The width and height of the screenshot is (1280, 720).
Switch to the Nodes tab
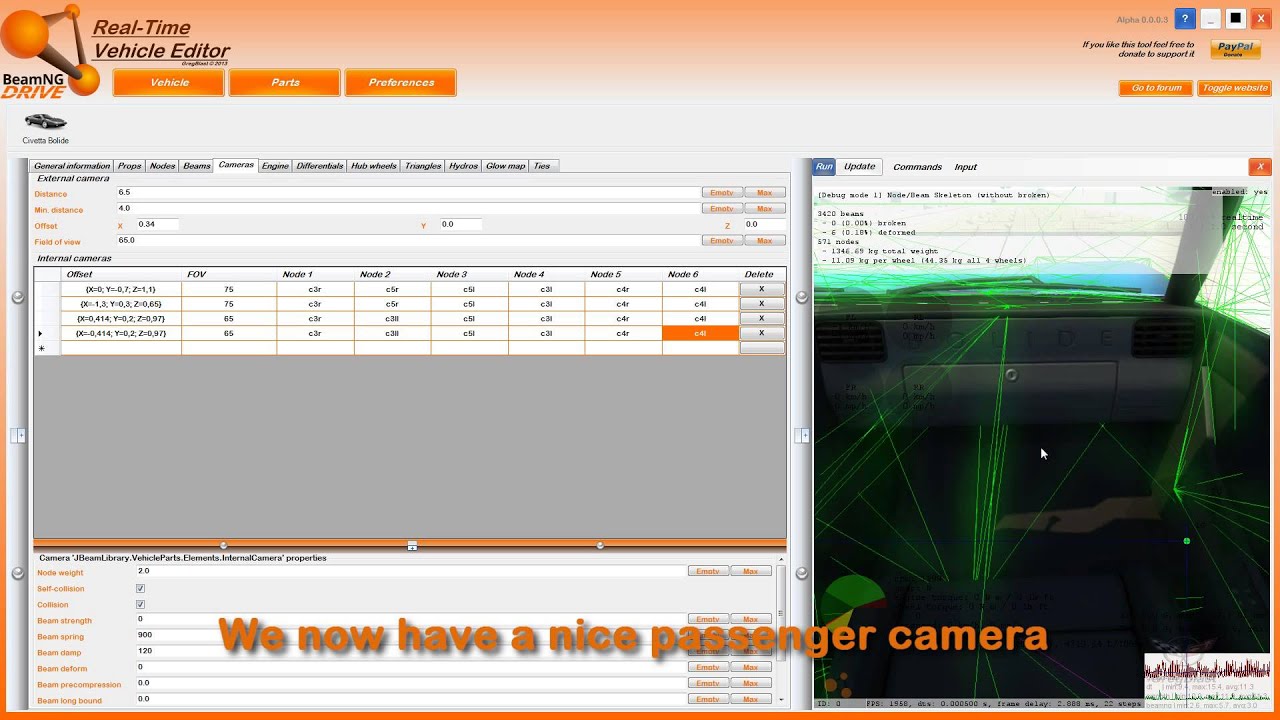click(x=162, y=166)
